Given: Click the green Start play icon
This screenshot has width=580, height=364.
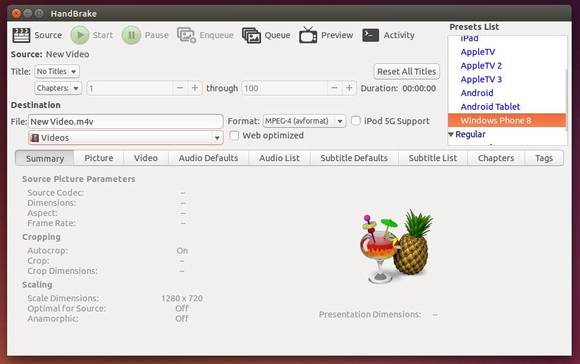Looking at the screenshot, I should click(x=80, y=35).
